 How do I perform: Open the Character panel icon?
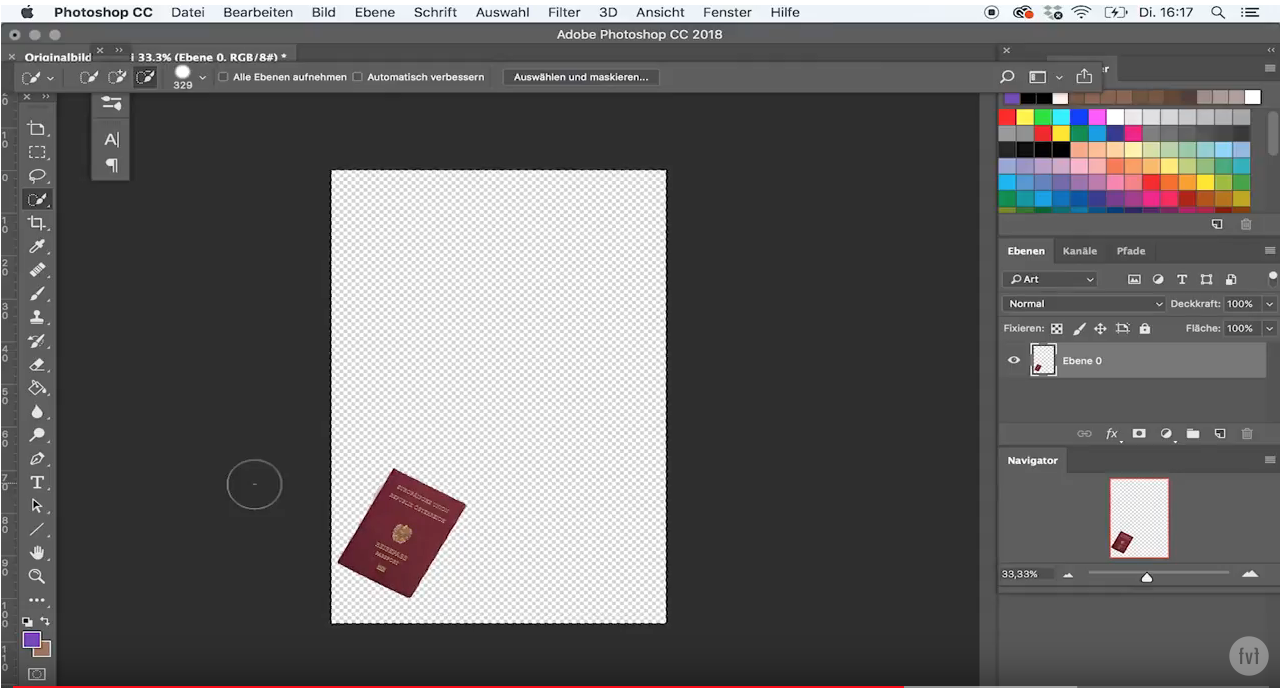(111, 140)
